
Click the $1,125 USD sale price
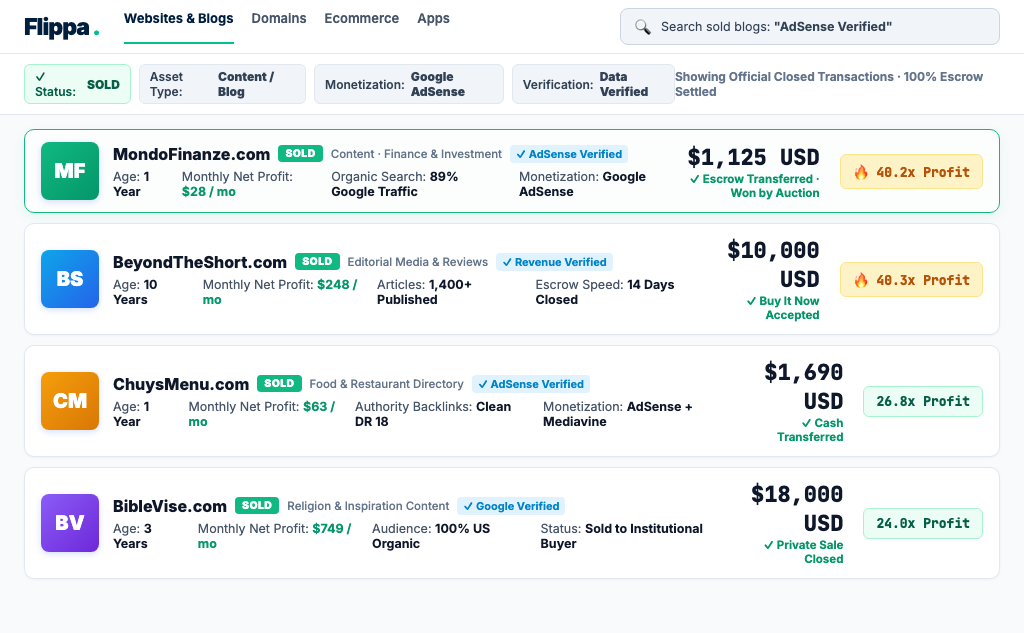[753, 157]
